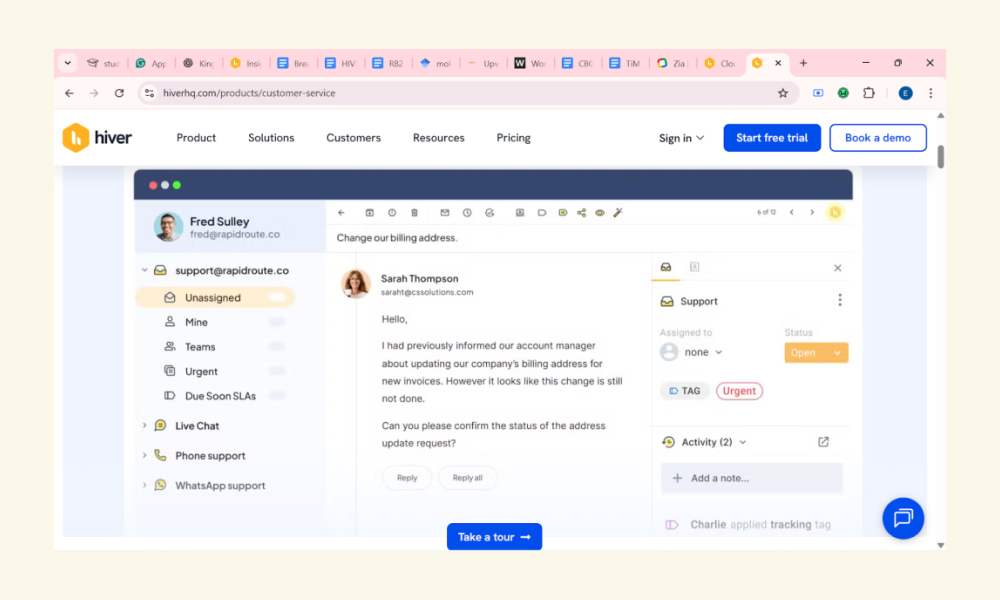Go to the previous email arrow

pos(791,212)
